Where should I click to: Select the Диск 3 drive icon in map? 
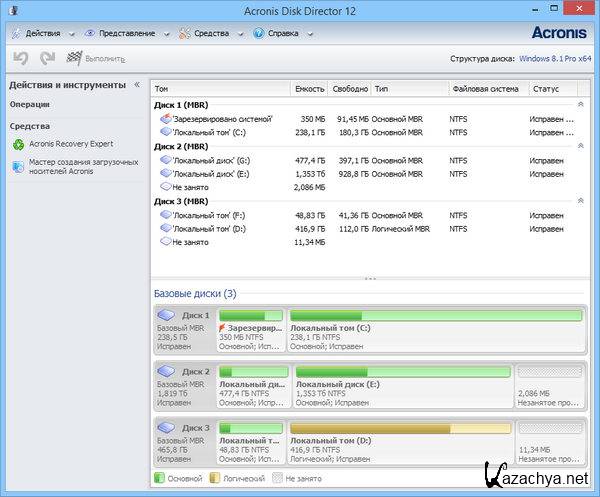166,428
